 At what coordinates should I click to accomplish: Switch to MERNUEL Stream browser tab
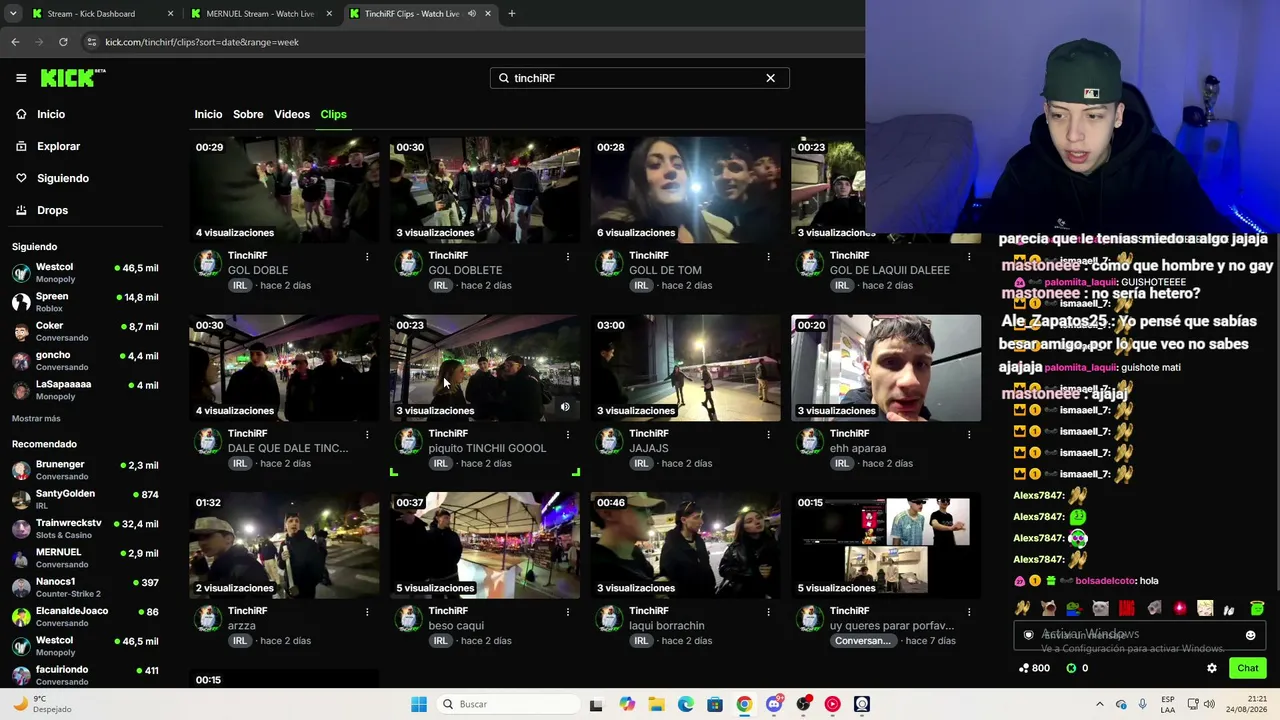(260, 14)
